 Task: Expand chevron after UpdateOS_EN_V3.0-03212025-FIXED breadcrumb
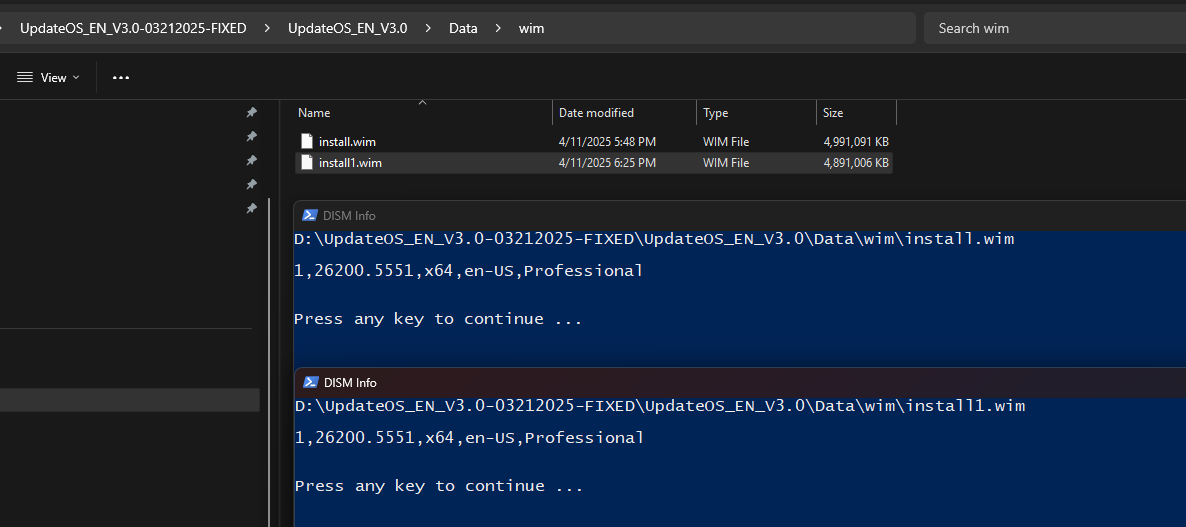(267, 28)
